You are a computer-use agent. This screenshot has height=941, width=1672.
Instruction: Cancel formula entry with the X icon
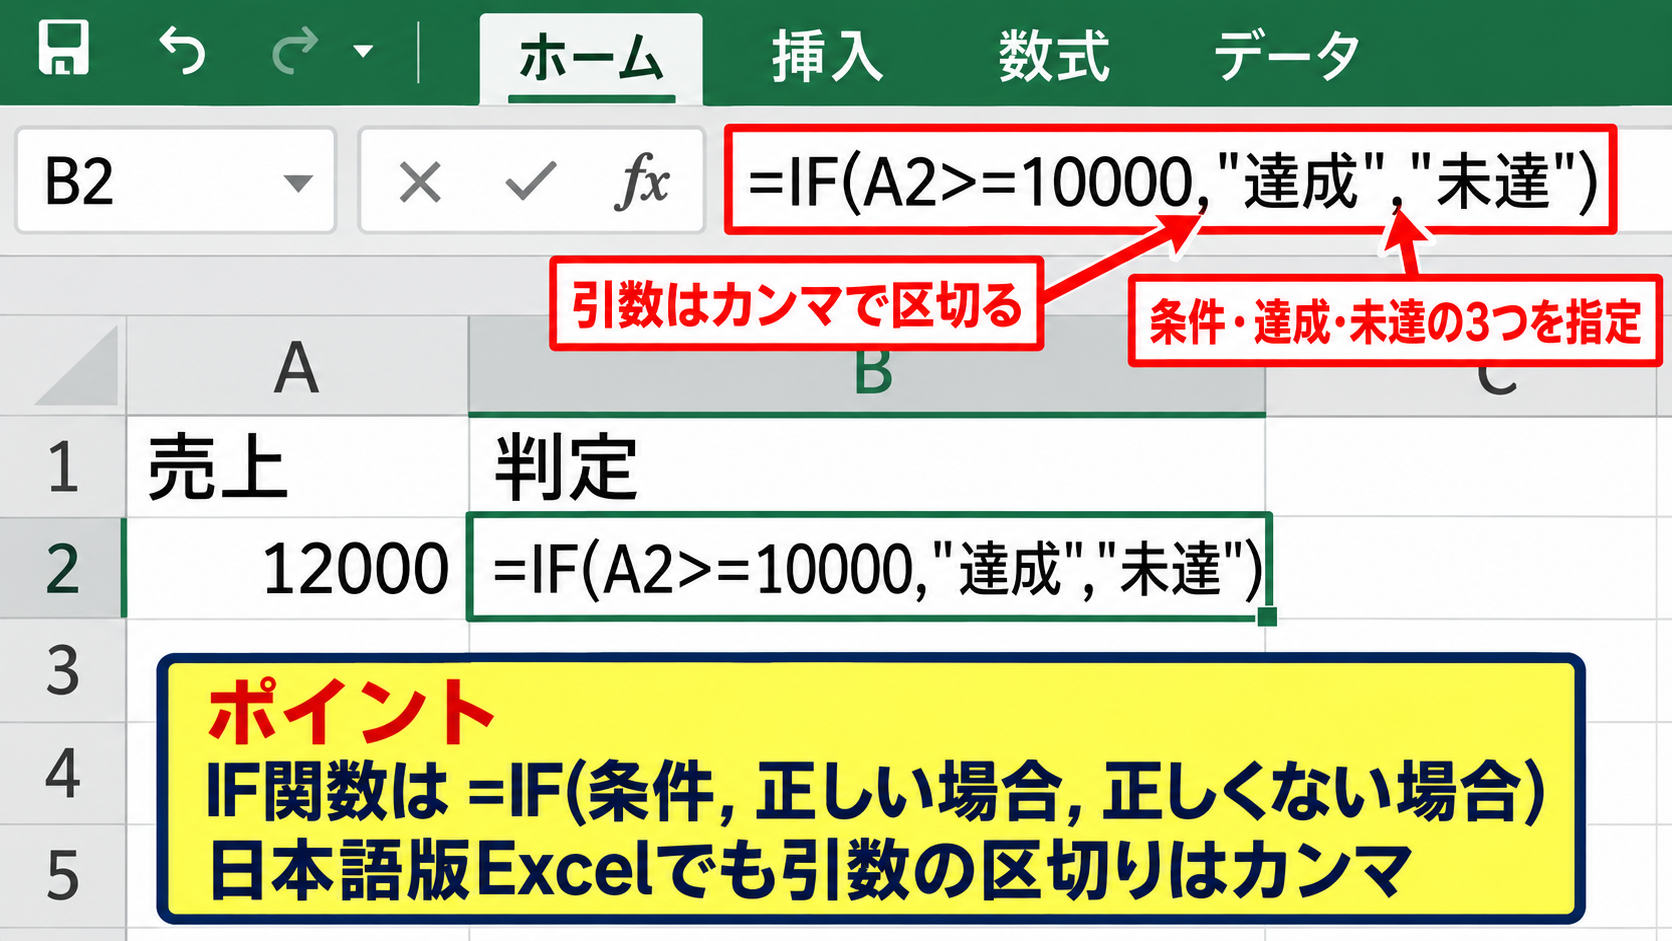coord(420,183)
